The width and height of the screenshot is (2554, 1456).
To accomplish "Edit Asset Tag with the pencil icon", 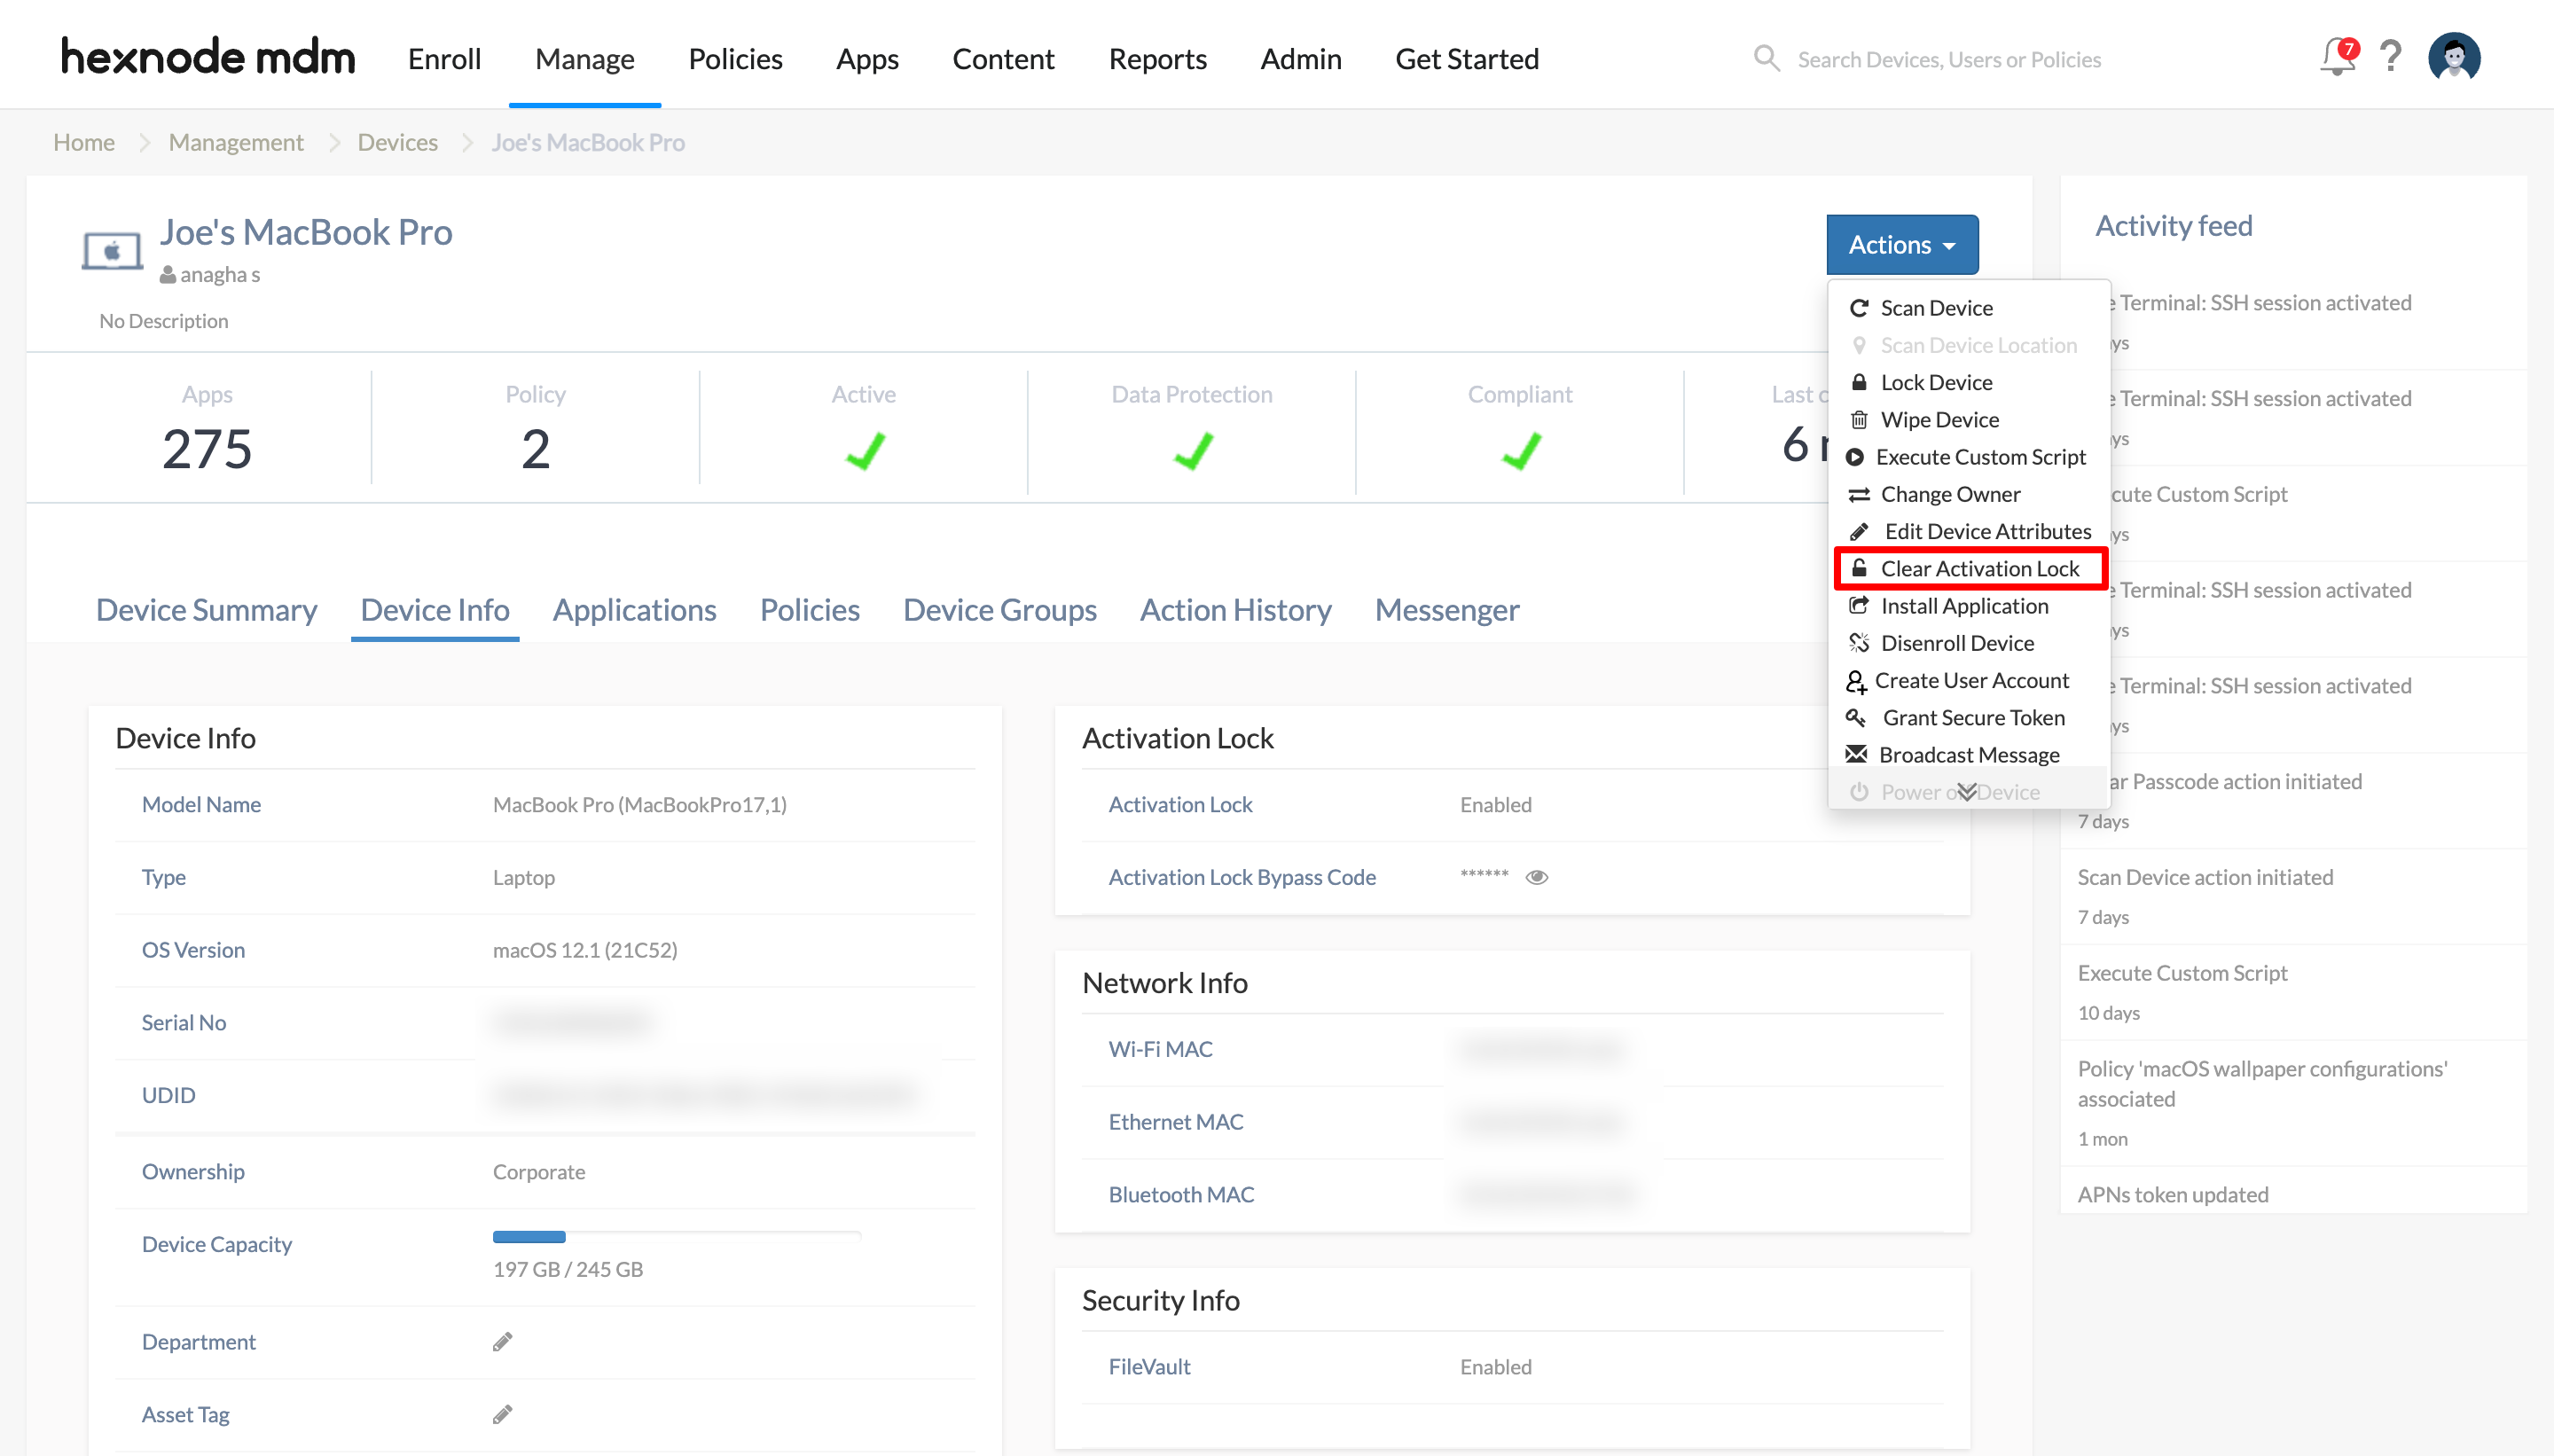I will pos(502,1414).
